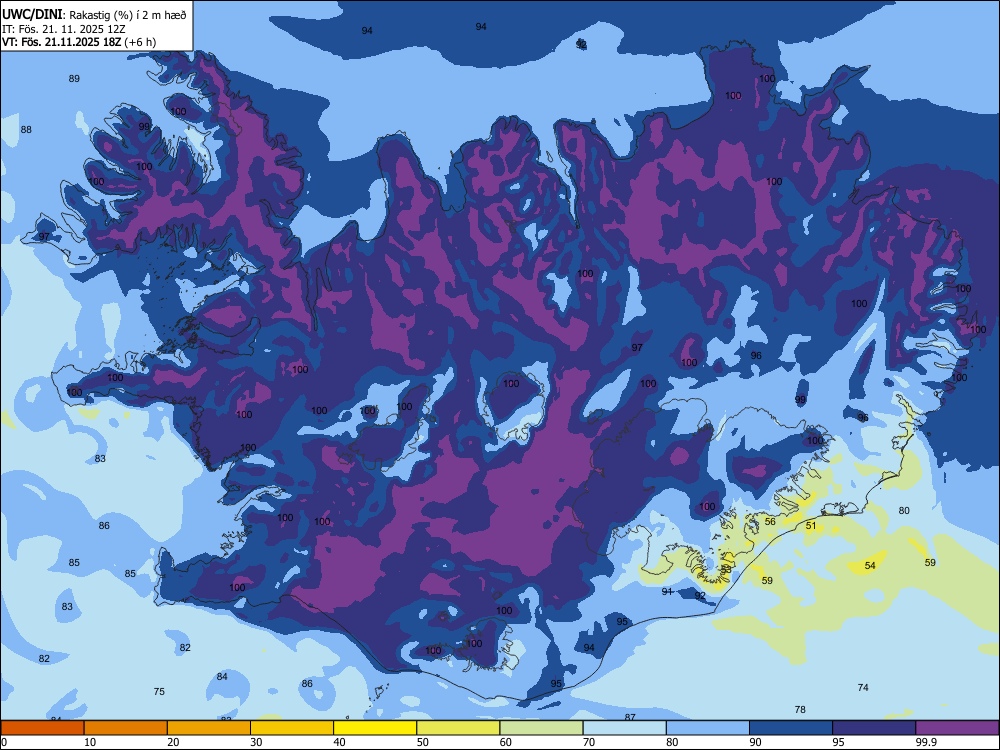Click the '10' tick label in the legend
This screenshot has height=750, width=1000.
point(90,742)
